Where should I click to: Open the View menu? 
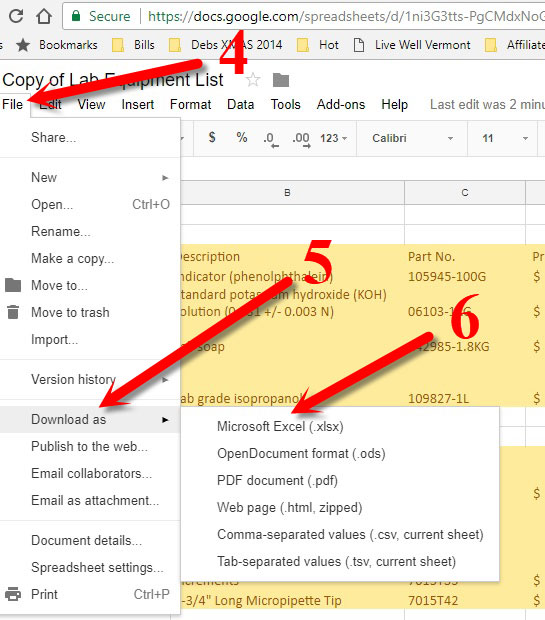[91, 104]
